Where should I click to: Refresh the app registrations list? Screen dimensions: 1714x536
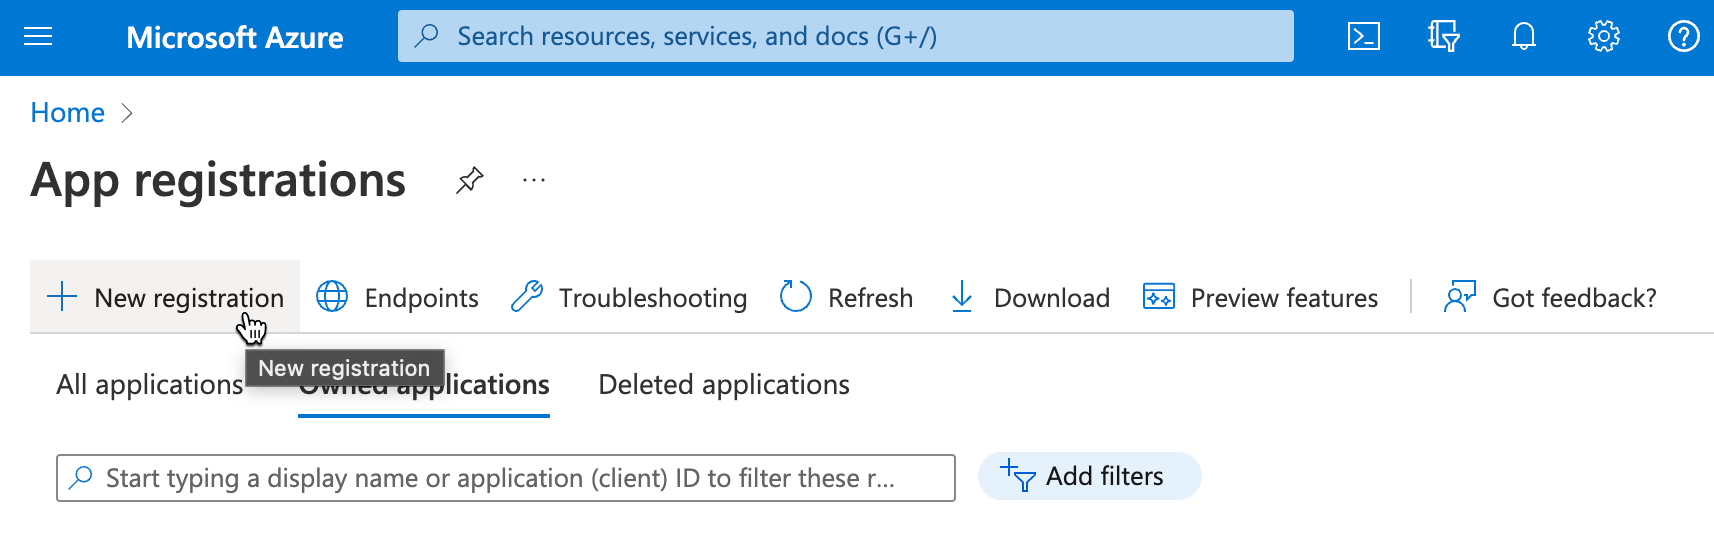click(x=846, y=297)
